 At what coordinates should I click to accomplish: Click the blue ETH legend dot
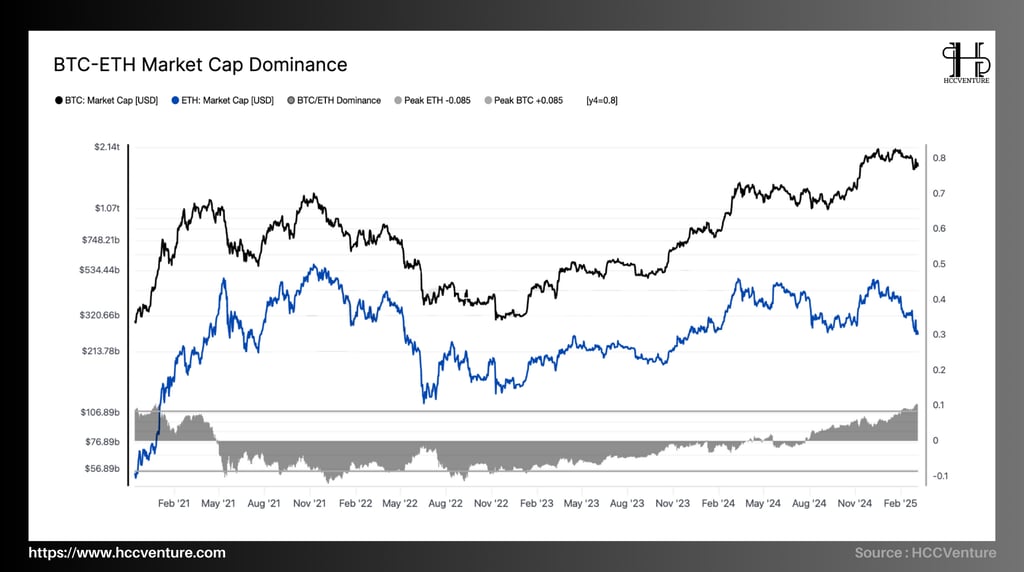pos(175,101)
